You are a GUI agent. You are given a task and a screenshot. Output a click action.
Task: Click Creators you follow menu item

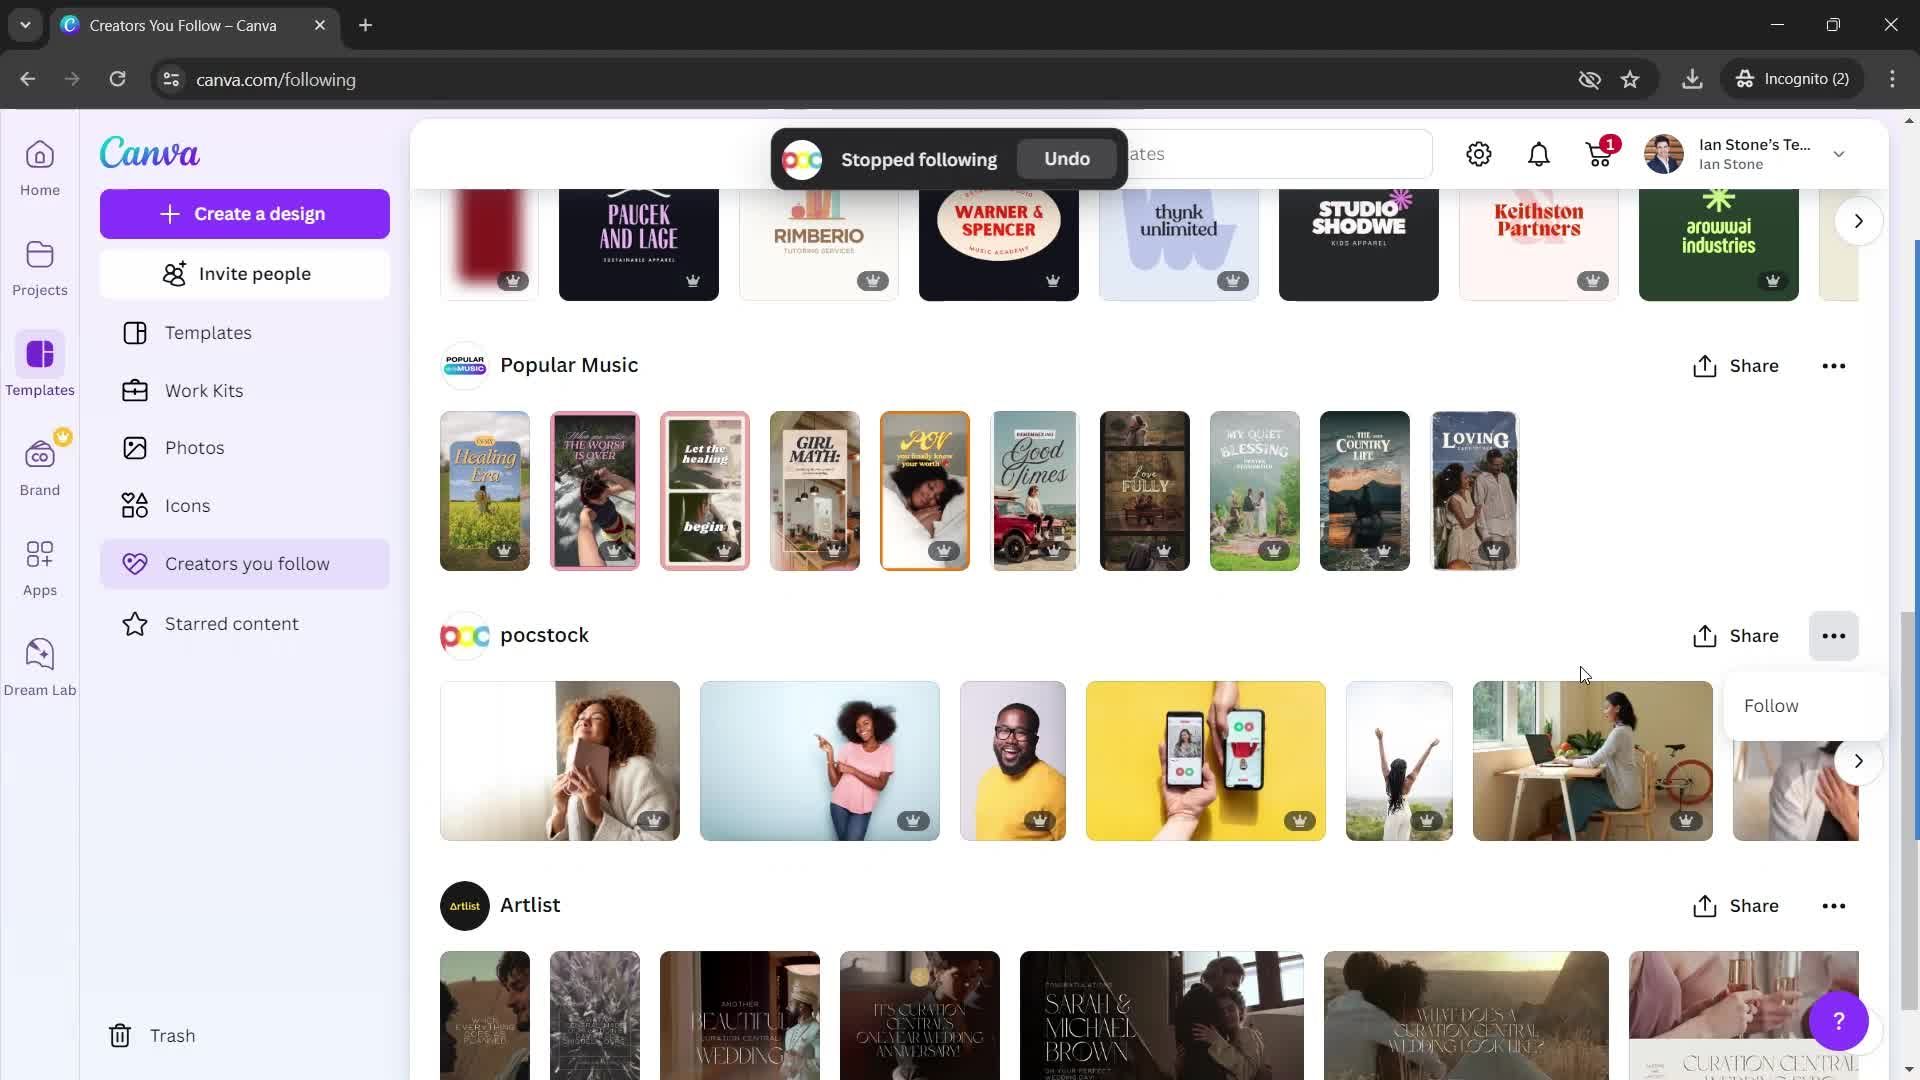(x=247, y=563)
